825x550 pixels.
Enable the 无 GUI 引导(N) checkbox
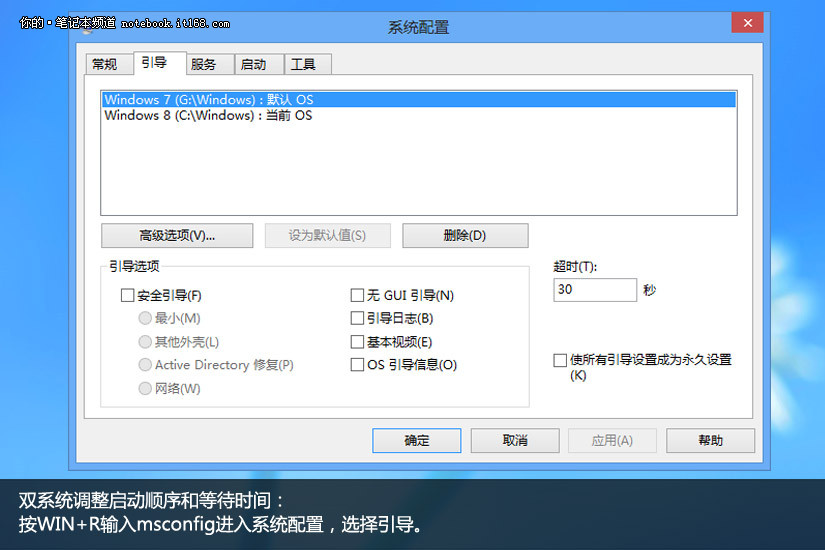click(357, 296)
